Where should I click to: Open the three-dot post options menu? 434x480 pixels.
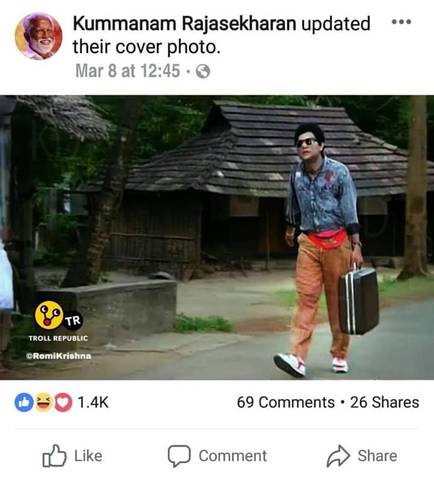pyautogui.click(x=401, y=22)
